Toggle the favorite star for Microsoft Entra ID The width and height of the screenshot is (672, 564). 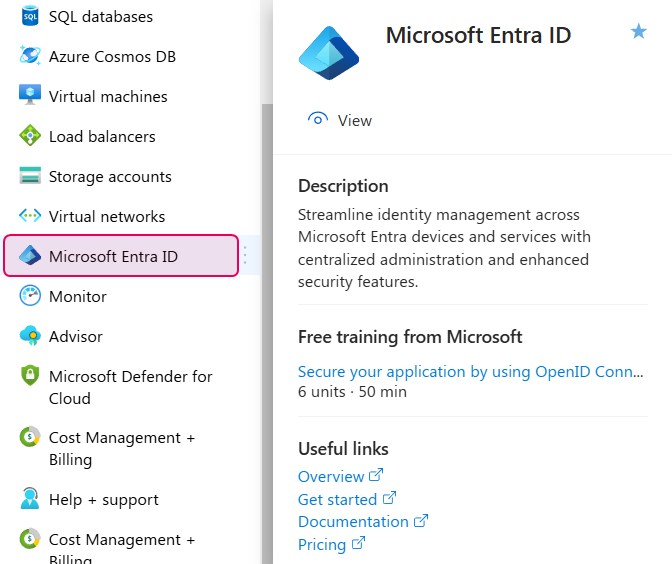pyautogui.click(x=639, y=31)
